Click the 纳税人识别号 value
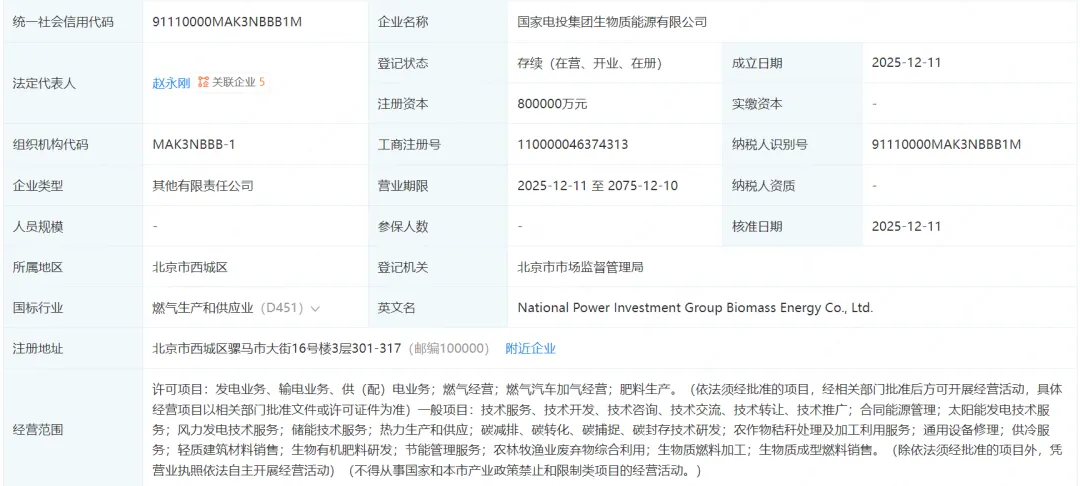The width and height of the screenshot is (1080, 486). click(946, 144)
